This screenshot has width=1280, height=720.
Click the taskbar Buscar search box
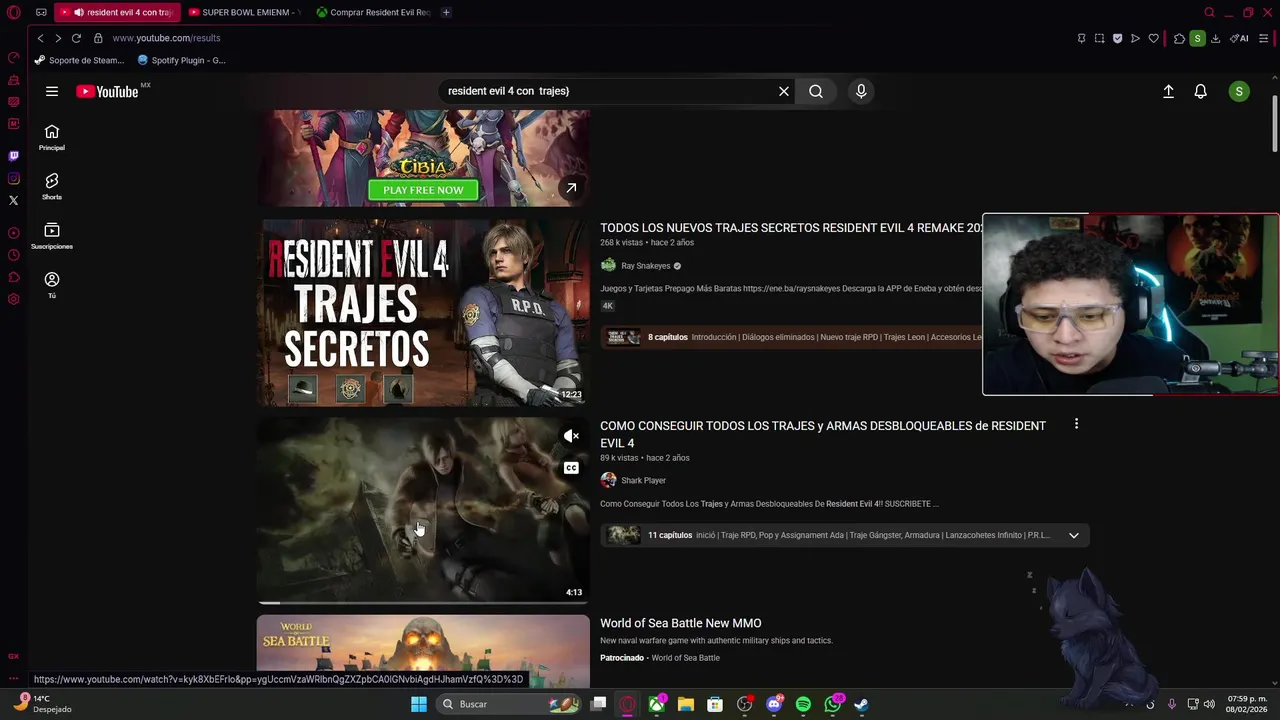coord(510,704)
